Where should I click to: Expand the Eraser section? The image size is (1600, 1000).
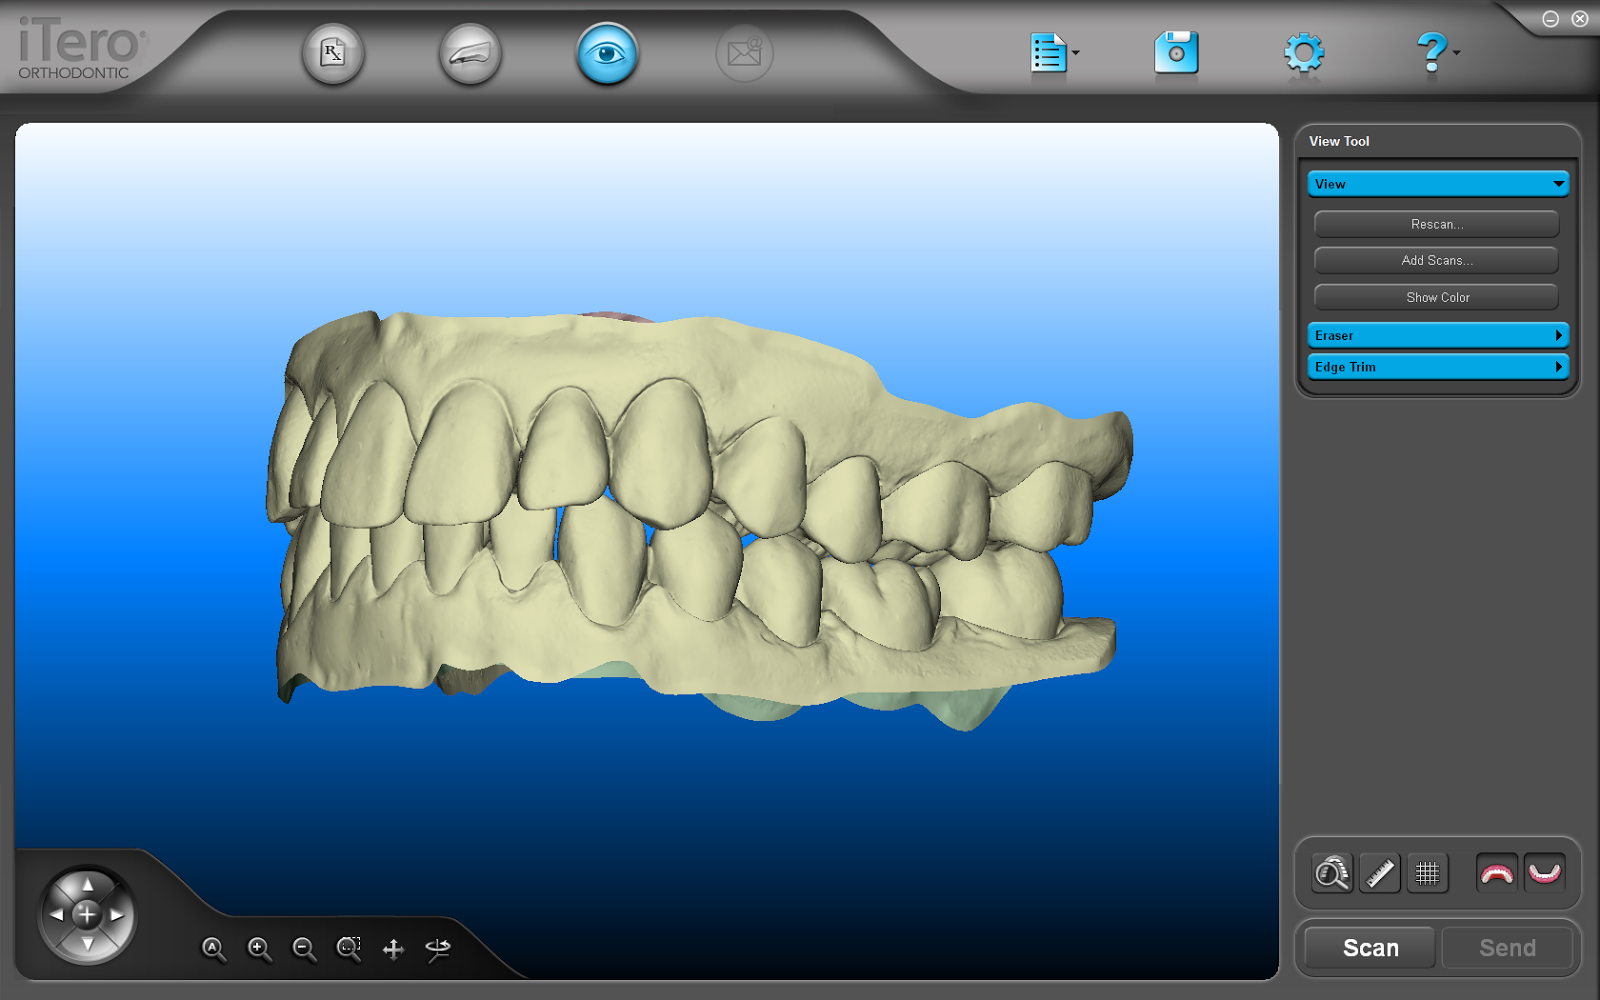(x=1438, y=335)
